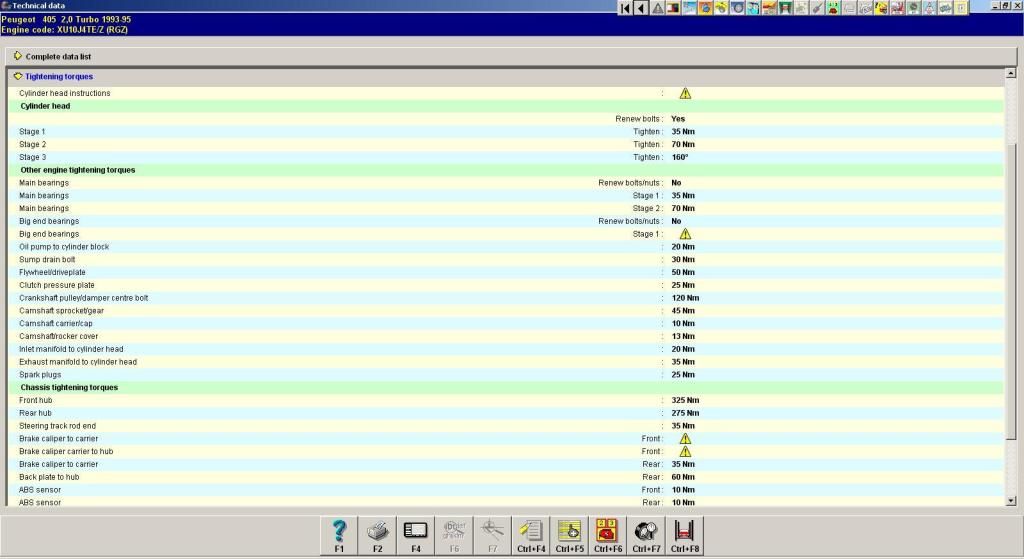Click the '120 Nm' value

(685, 298)
